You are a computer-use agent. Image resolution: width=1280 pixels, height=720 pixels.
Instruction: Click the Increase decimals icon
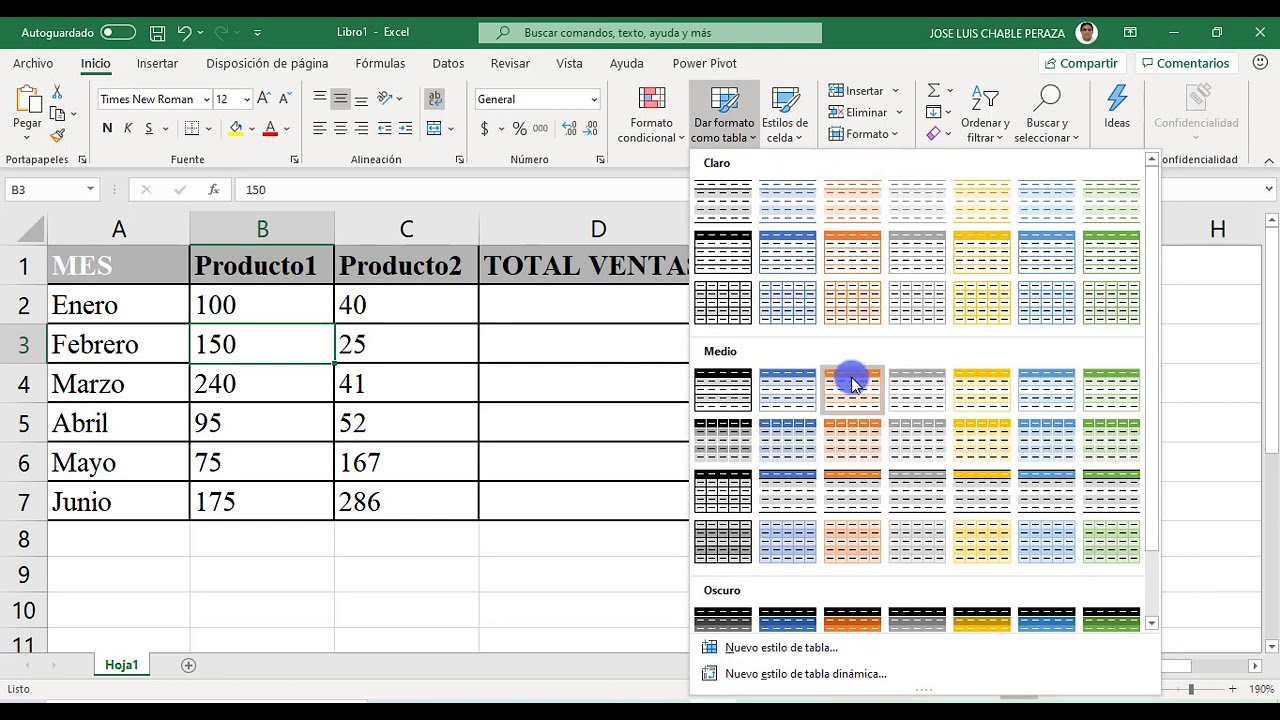point(569,128)
